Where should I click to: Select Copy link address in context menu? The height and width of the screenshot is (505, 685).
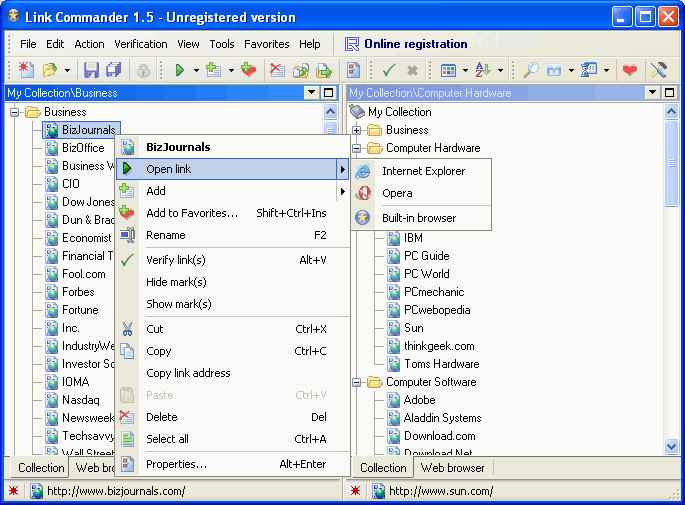[x=233, y=373]
